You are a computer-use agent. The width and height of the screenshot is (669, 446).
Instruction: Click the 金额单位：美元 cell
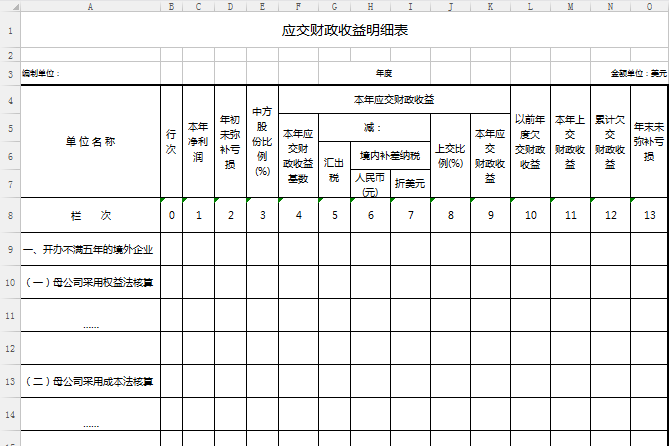(x=638, y=73)
